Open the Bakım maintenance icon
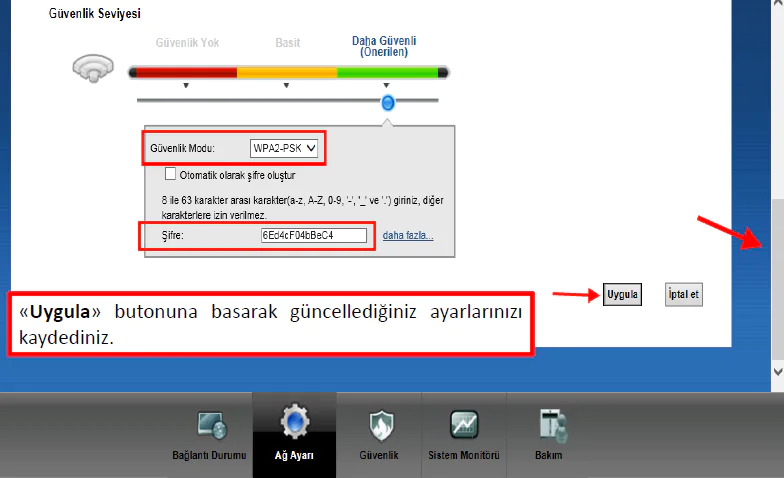 [x=552, y=426]
